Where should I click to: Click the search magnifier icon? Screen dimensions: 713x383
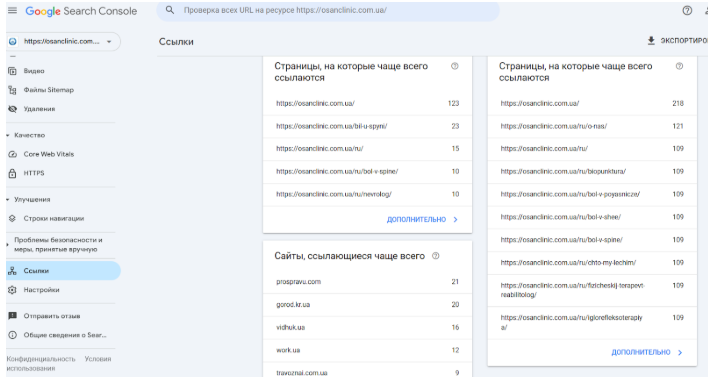[170, 10]
